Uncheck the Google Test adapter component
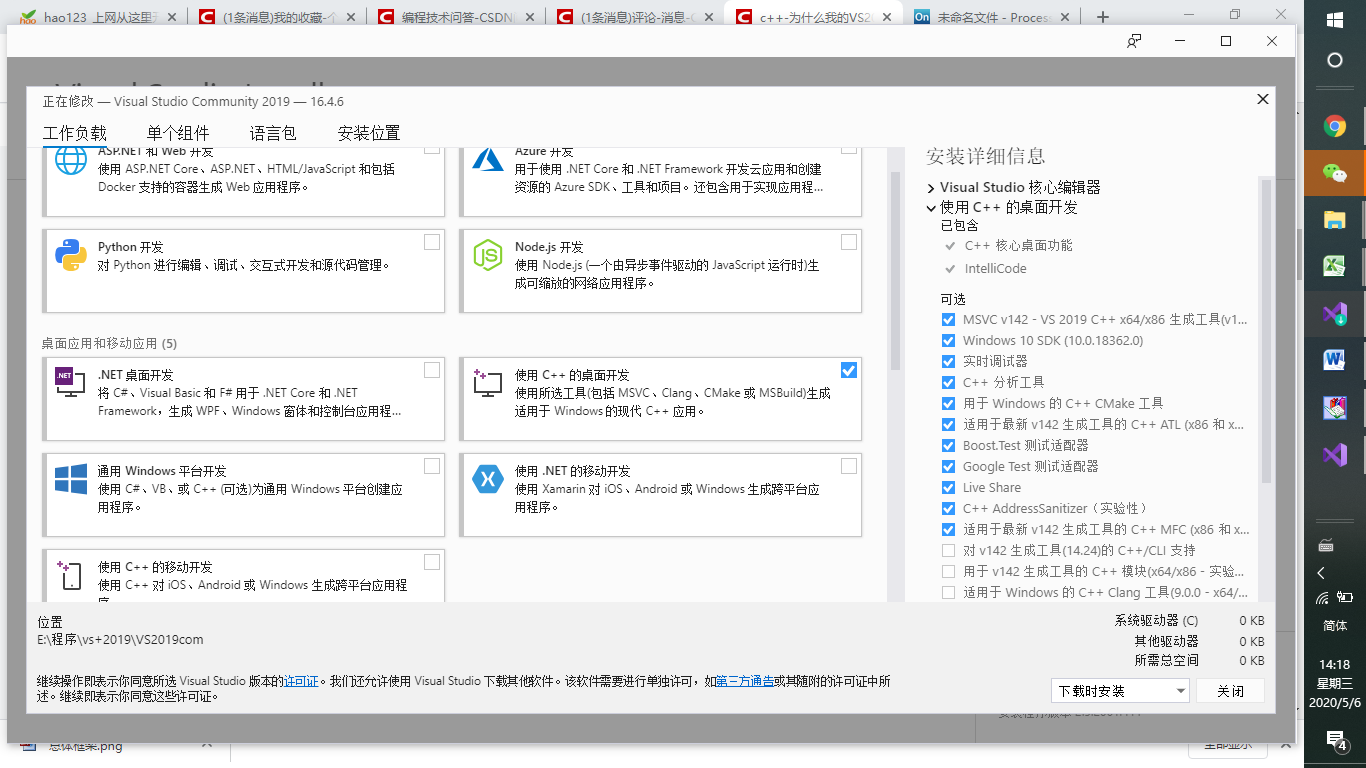 948,467
